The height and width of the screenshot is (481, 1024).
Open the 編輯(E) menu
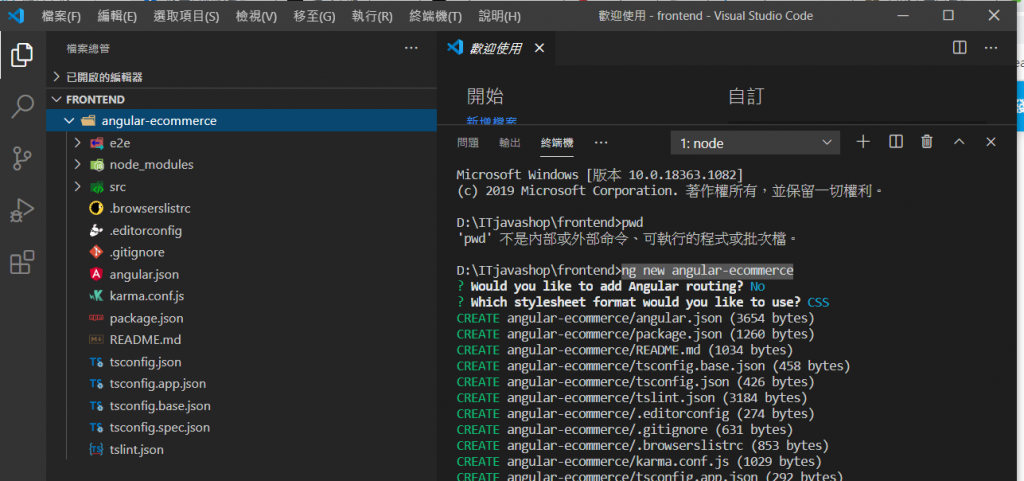pyautogui.click(x=117, y=16)
